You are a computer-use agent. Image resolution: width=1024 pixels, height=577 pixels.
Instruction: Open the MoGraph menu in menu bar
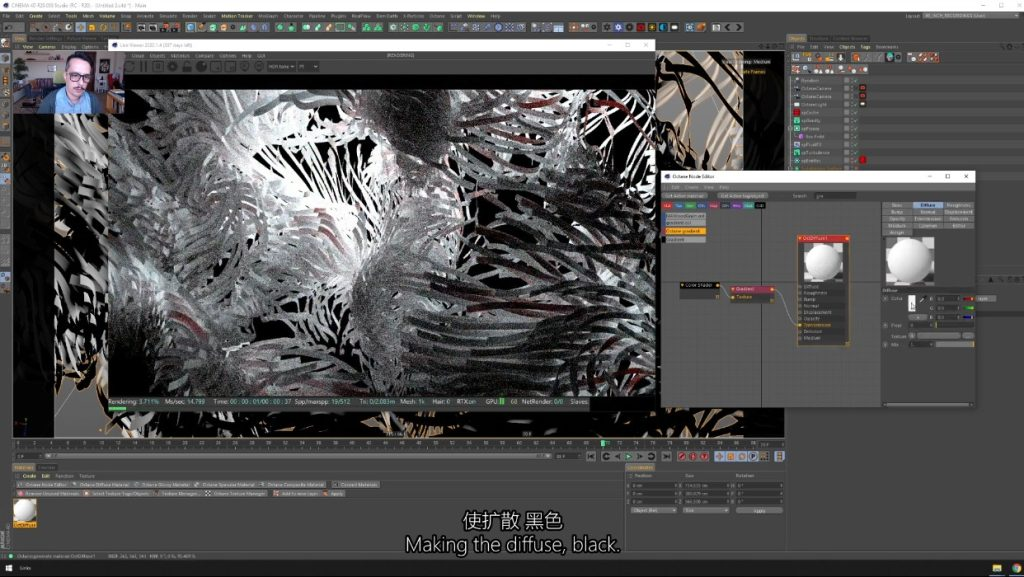[267, 16]
